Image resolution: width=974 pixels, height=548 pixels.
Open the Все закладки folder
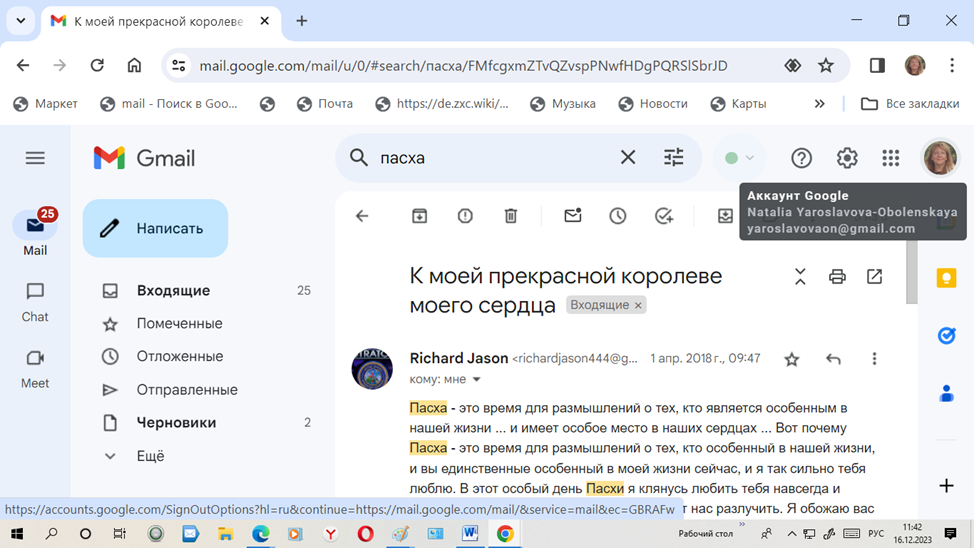910,104
